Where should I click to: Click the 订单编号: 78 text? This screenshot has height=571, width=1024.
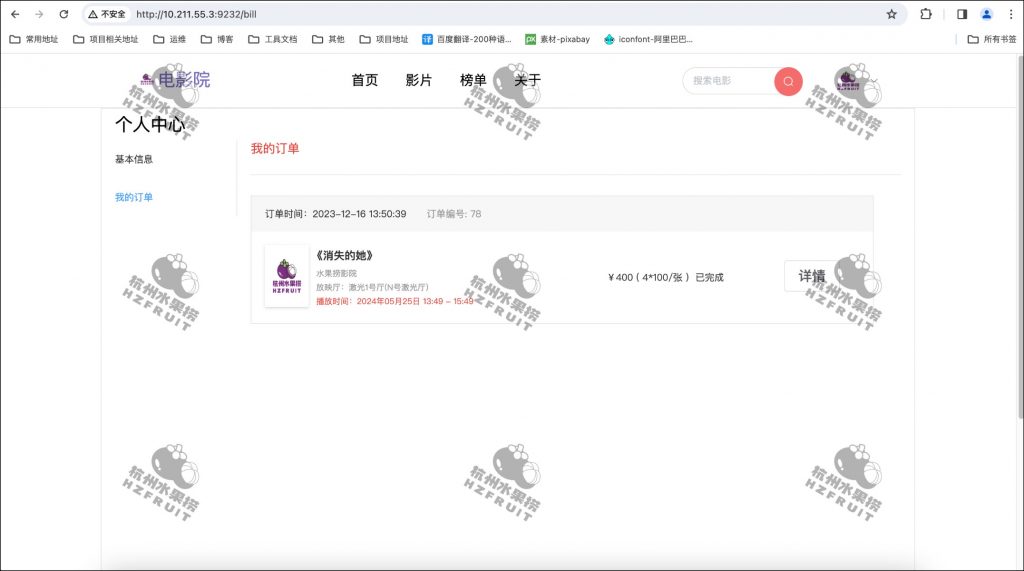pyautogui.click(x=454, y=214)
